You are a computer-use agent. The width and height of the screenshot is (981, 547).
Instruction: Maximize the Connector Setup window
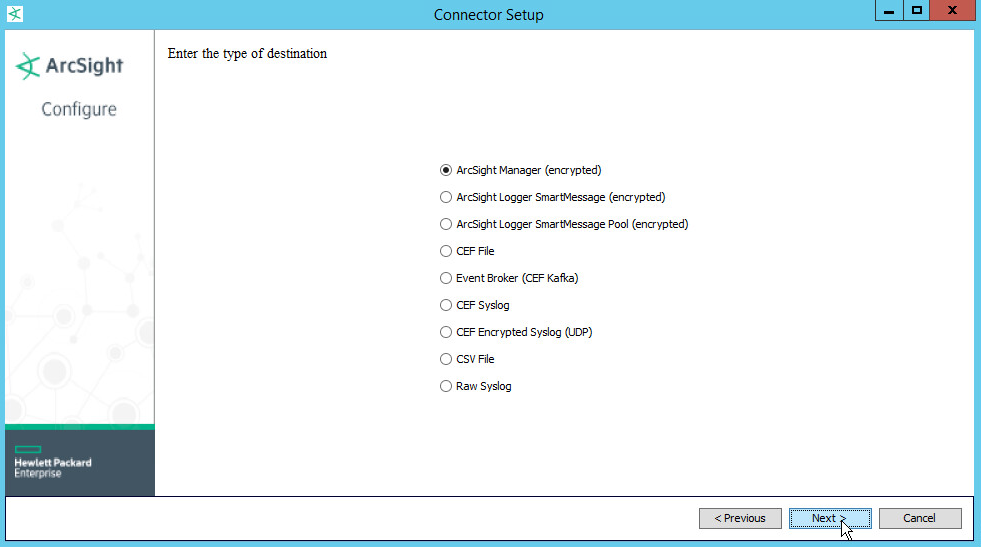pos(915,10)
